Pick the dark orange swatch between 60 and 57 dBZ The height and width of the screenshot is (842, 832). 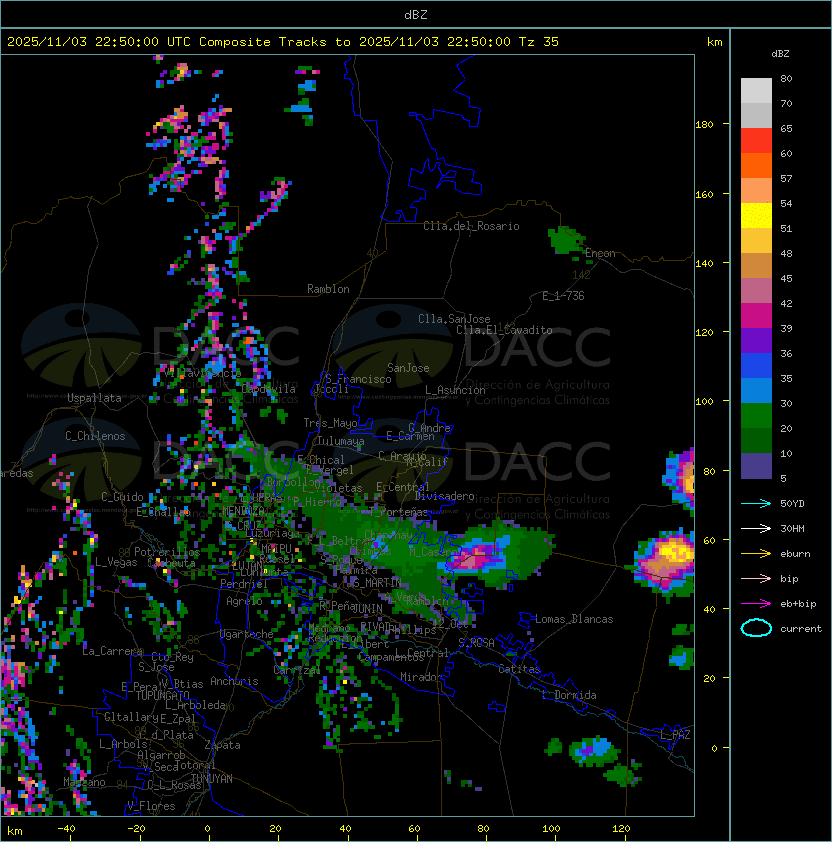point(756,165)
